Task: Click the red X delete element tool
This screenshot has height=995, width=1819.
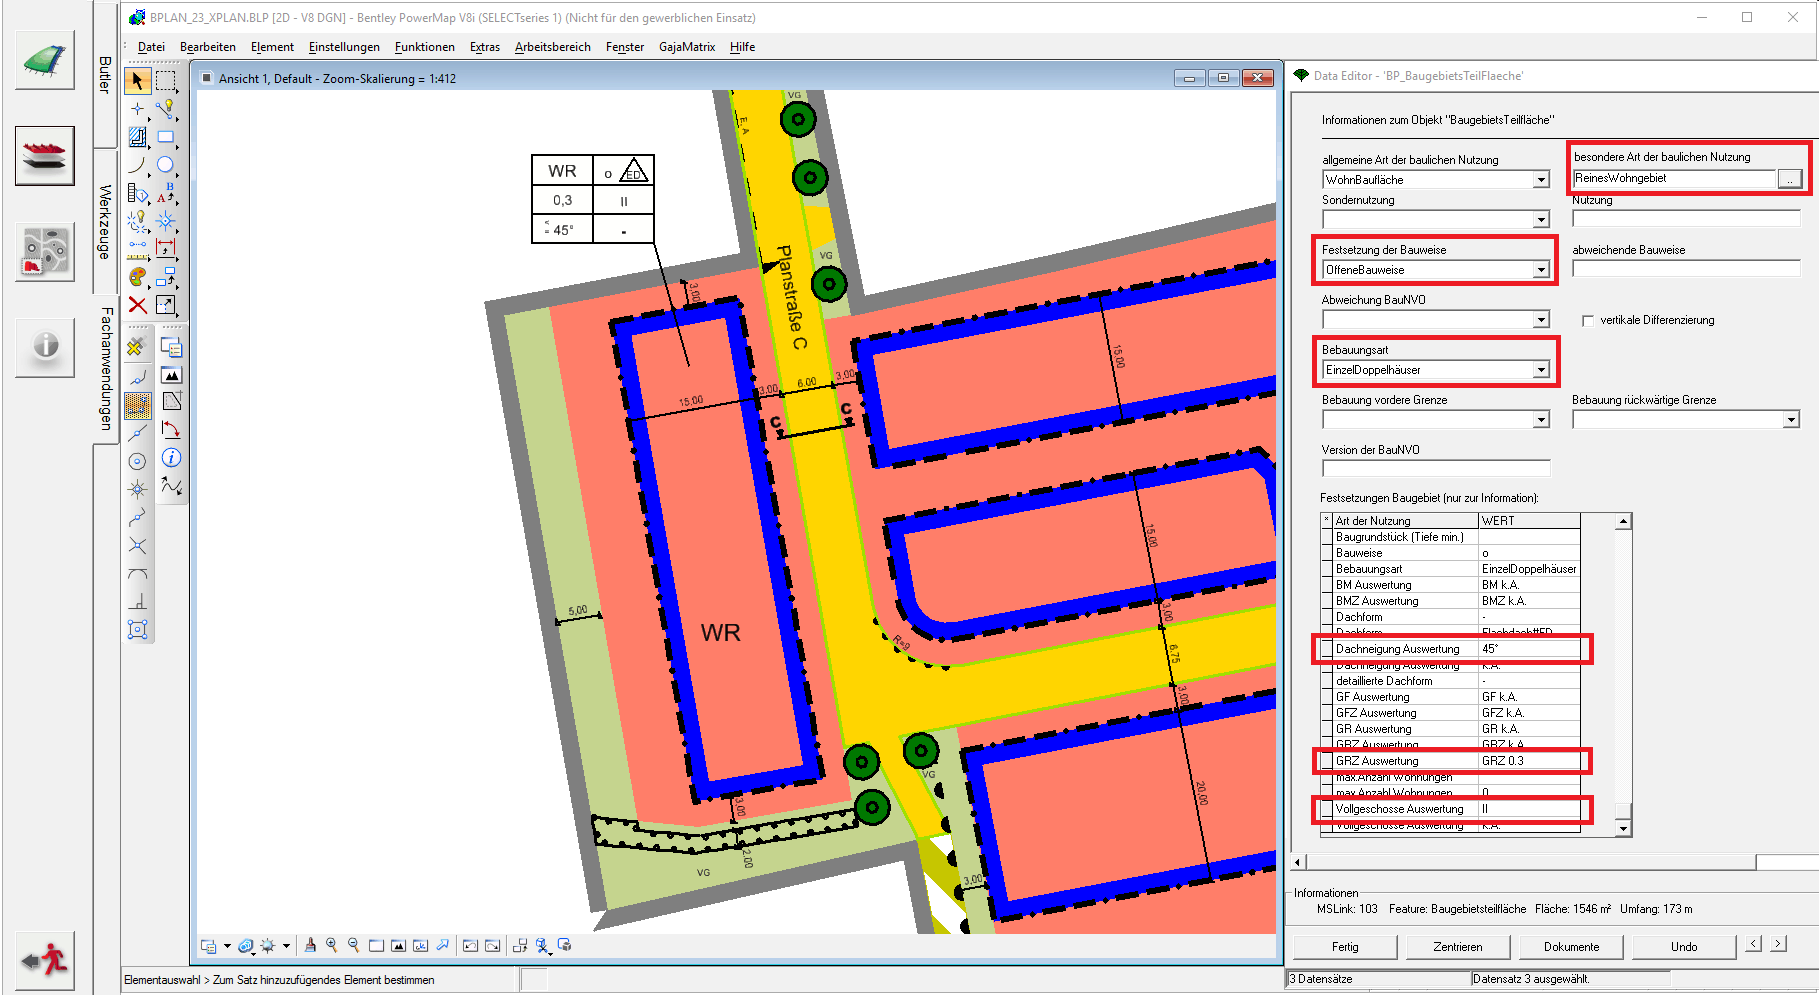Action: coord(138,305)
